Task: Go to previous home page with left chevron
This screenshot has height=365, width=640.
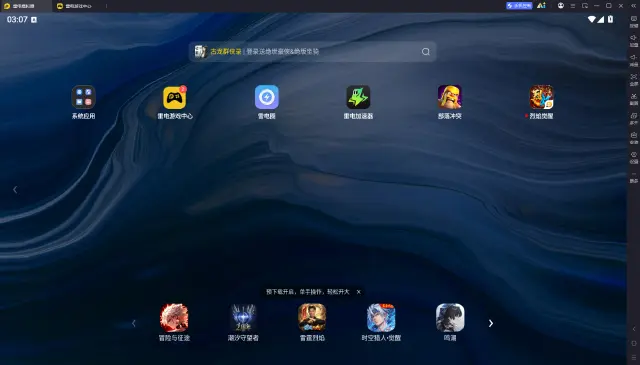Action: [x=15, y=189]
